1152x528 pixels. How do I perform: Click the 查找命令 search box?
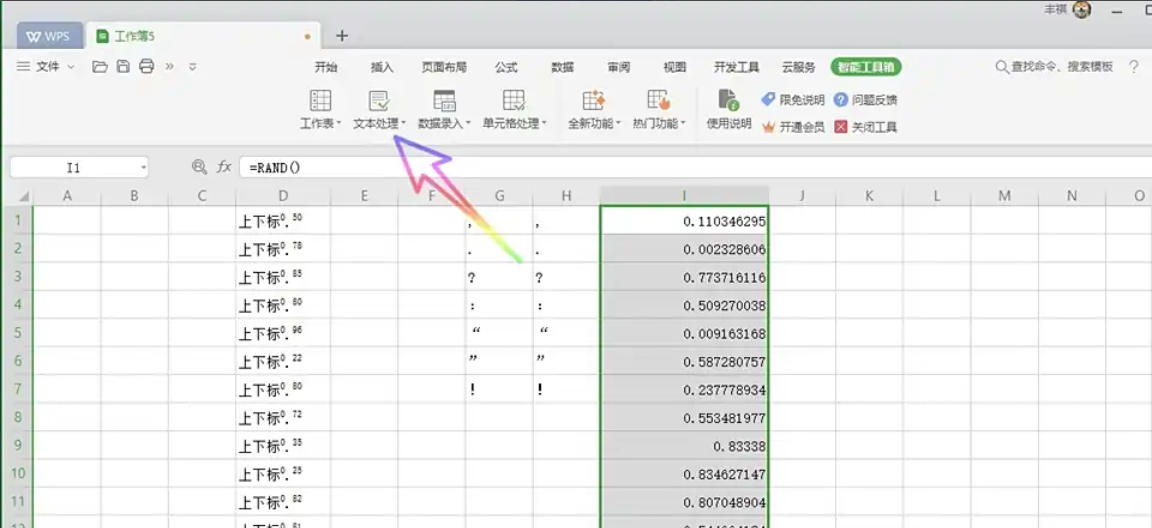click(x=1054, y=67)
